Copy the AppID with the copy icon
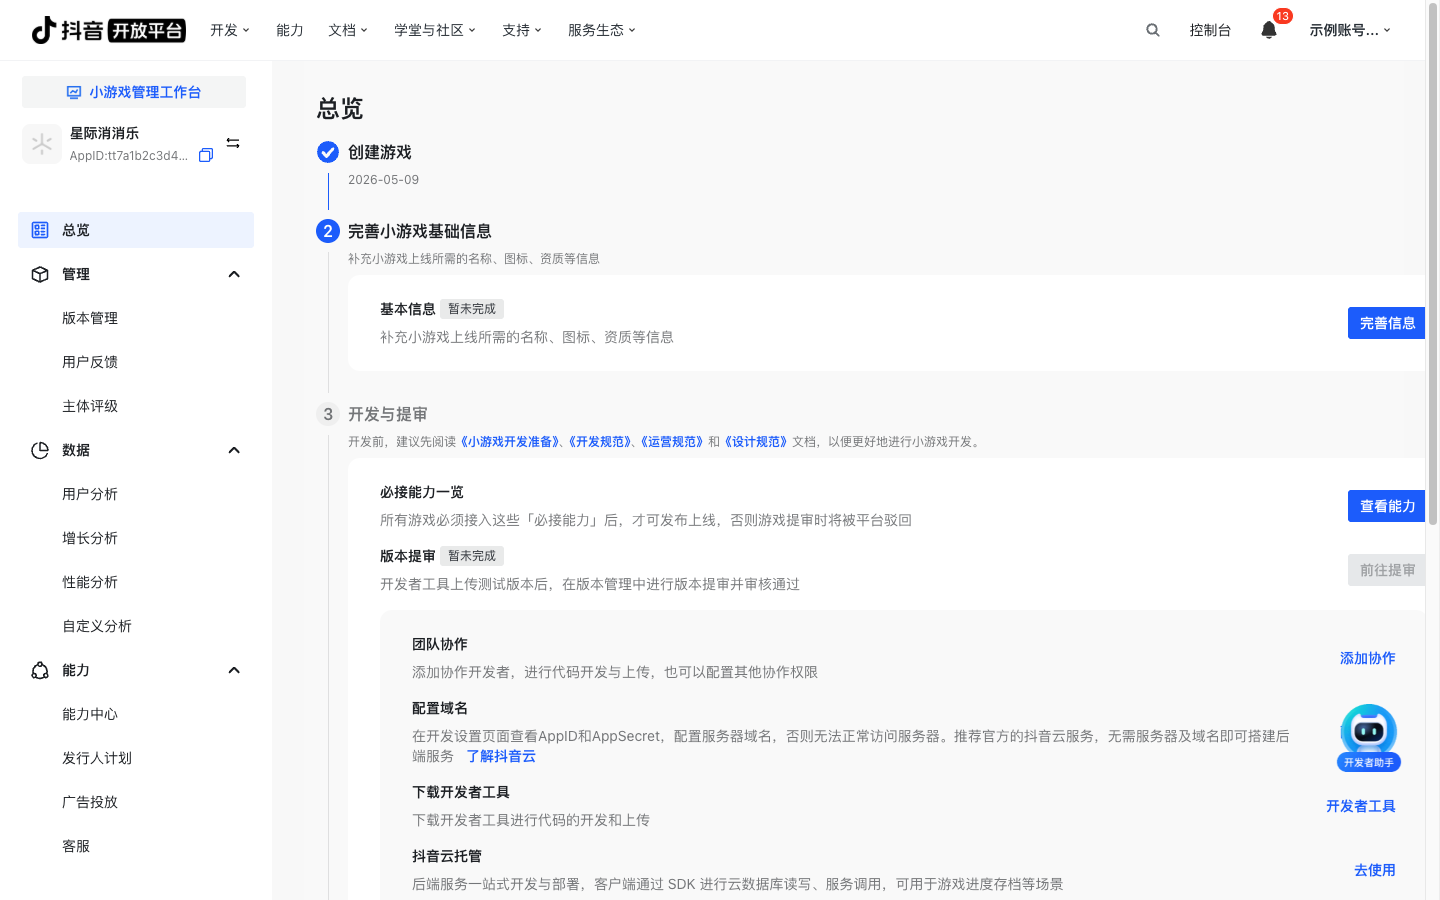The image size is (1440, 900). [x=206, y=155]
